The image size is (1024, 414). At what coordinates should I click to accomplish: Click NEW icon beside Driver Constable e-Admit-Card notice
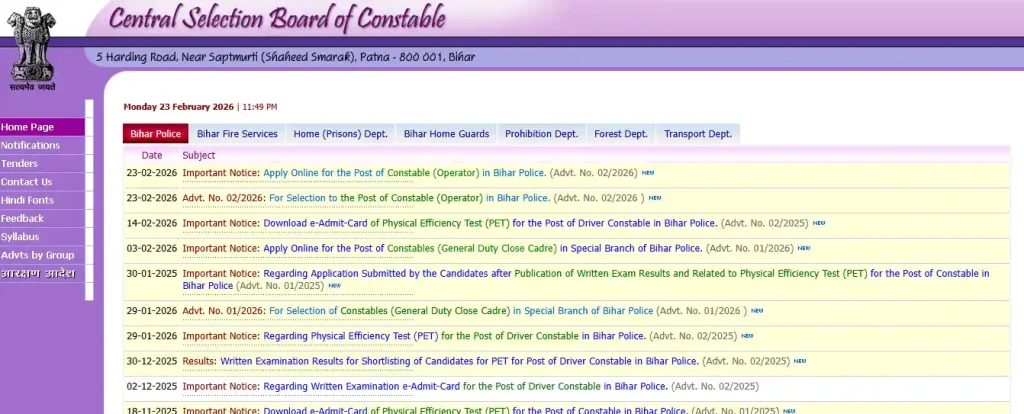(x=819, y=223)
